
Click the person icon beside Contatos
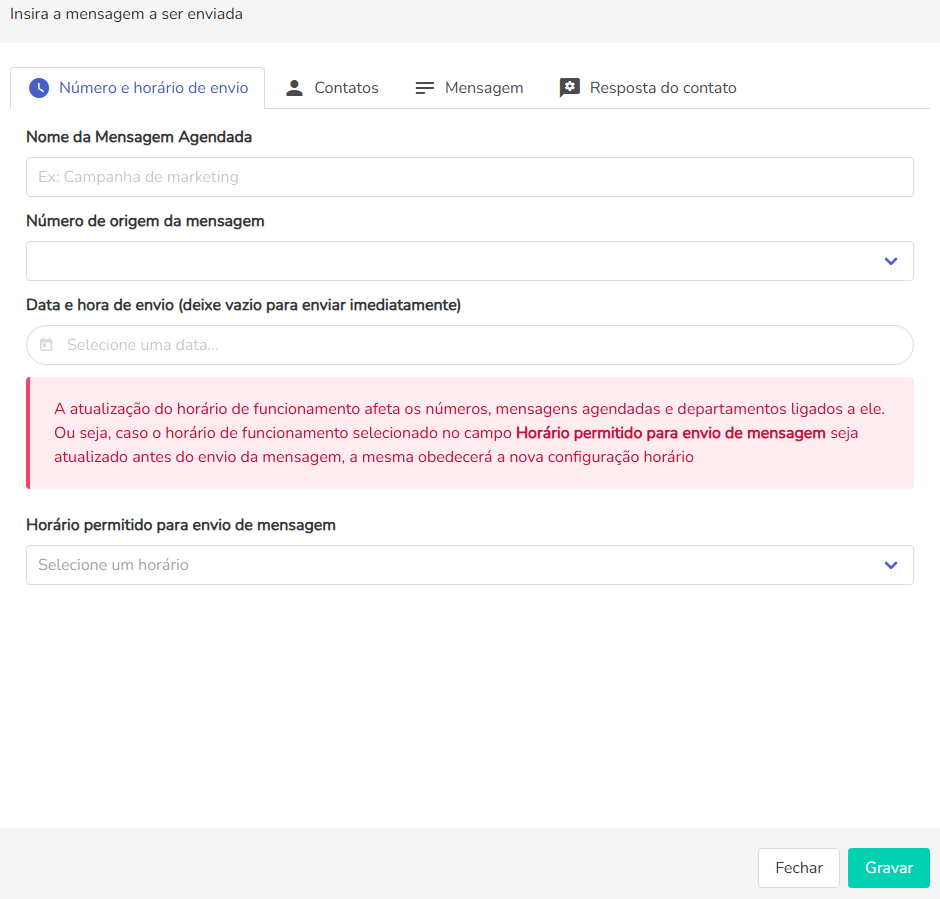[294, 88]
